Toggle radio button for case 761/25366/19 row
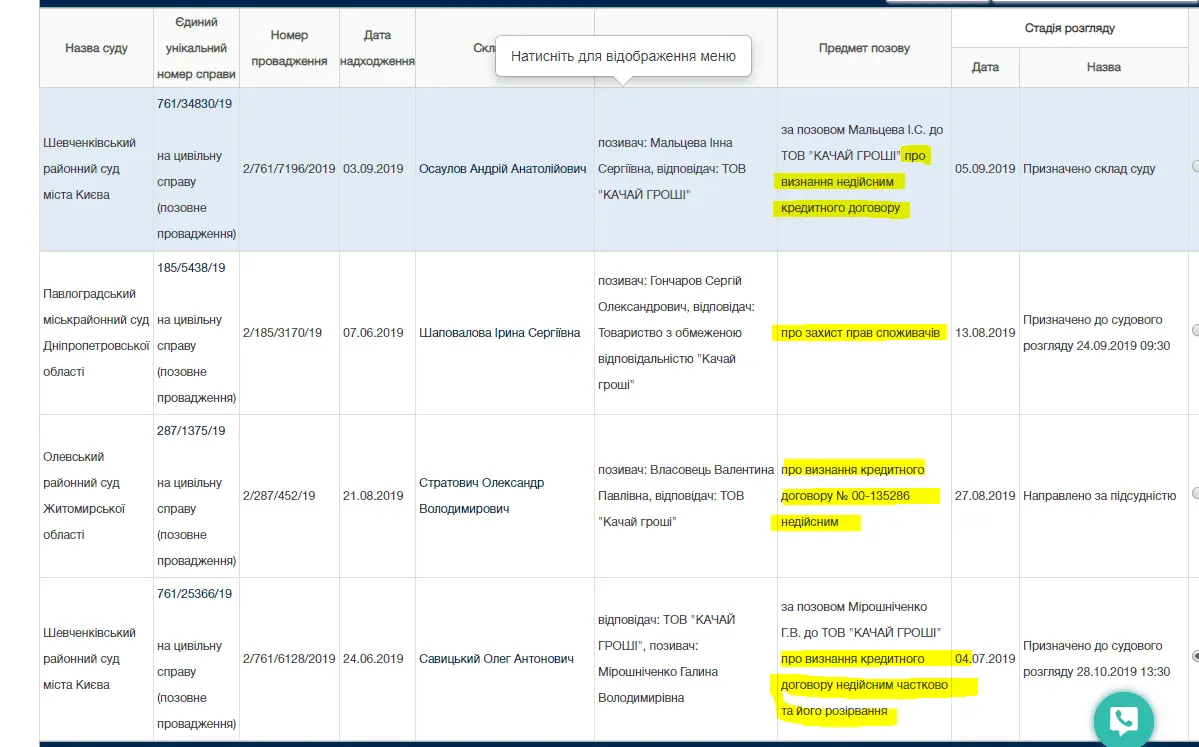Image resolution: width=1199 pixels, height=747 pixels. tap(1195, 656)
